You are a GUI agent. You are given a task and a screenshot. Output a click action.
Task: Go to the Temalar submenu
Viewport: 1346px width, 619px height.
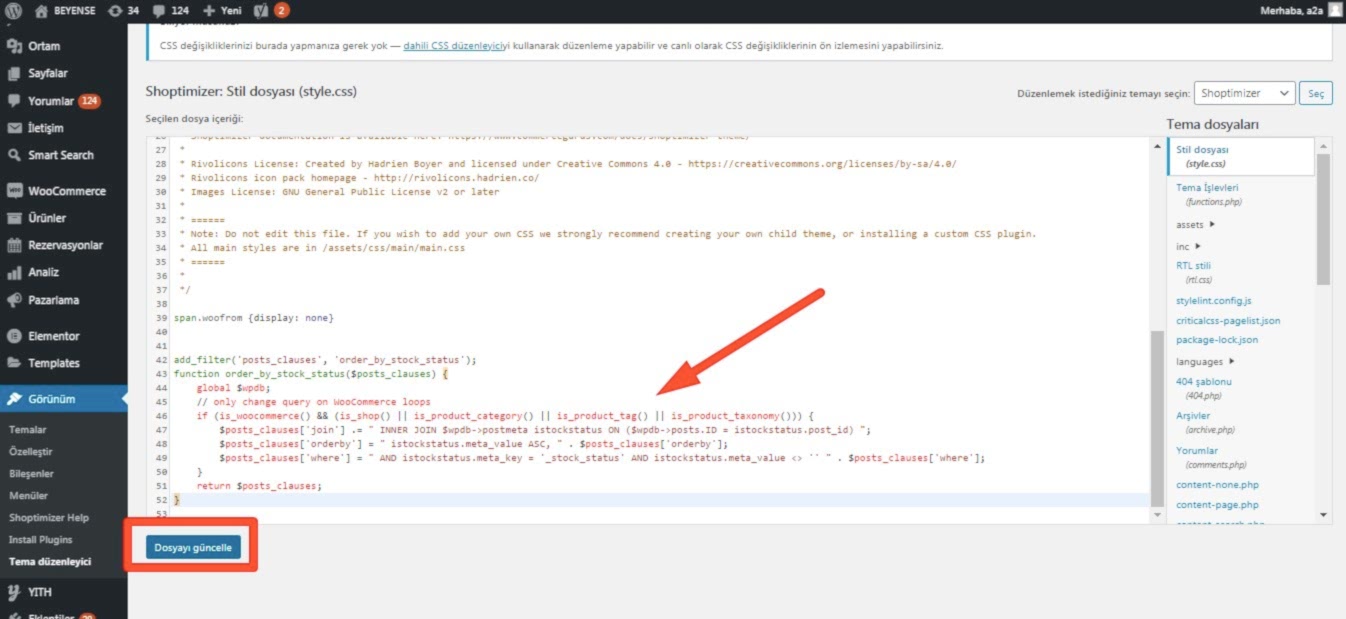click(x=28, y=429)
